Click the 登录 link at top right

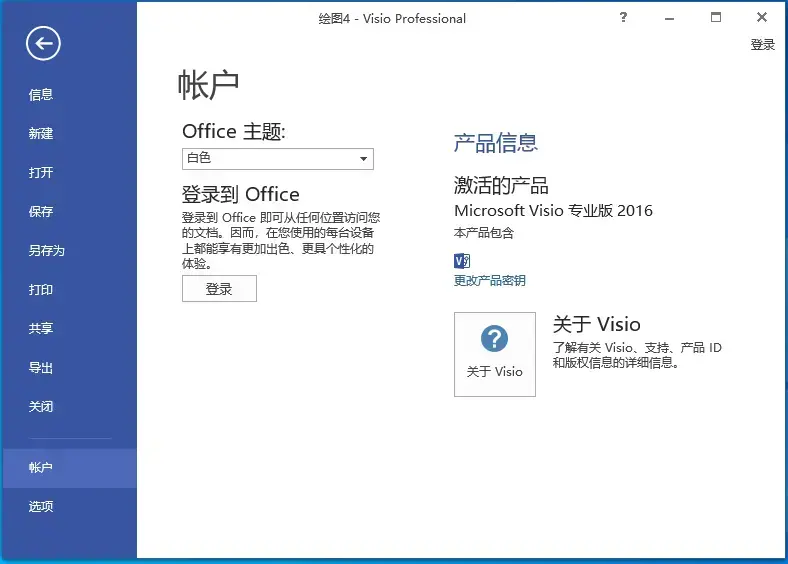762,45
